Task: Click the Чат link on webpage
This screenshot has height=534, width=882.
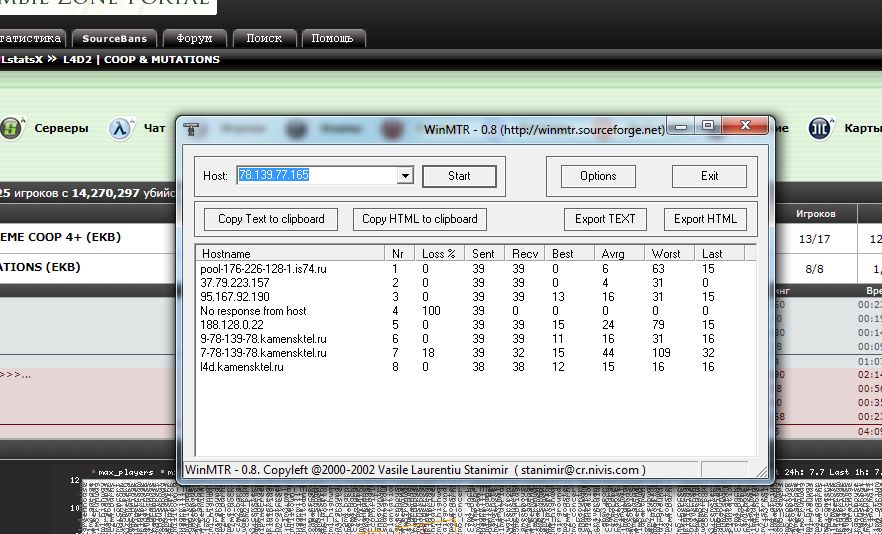Action: pyautogui.click(x=155, y=128)
